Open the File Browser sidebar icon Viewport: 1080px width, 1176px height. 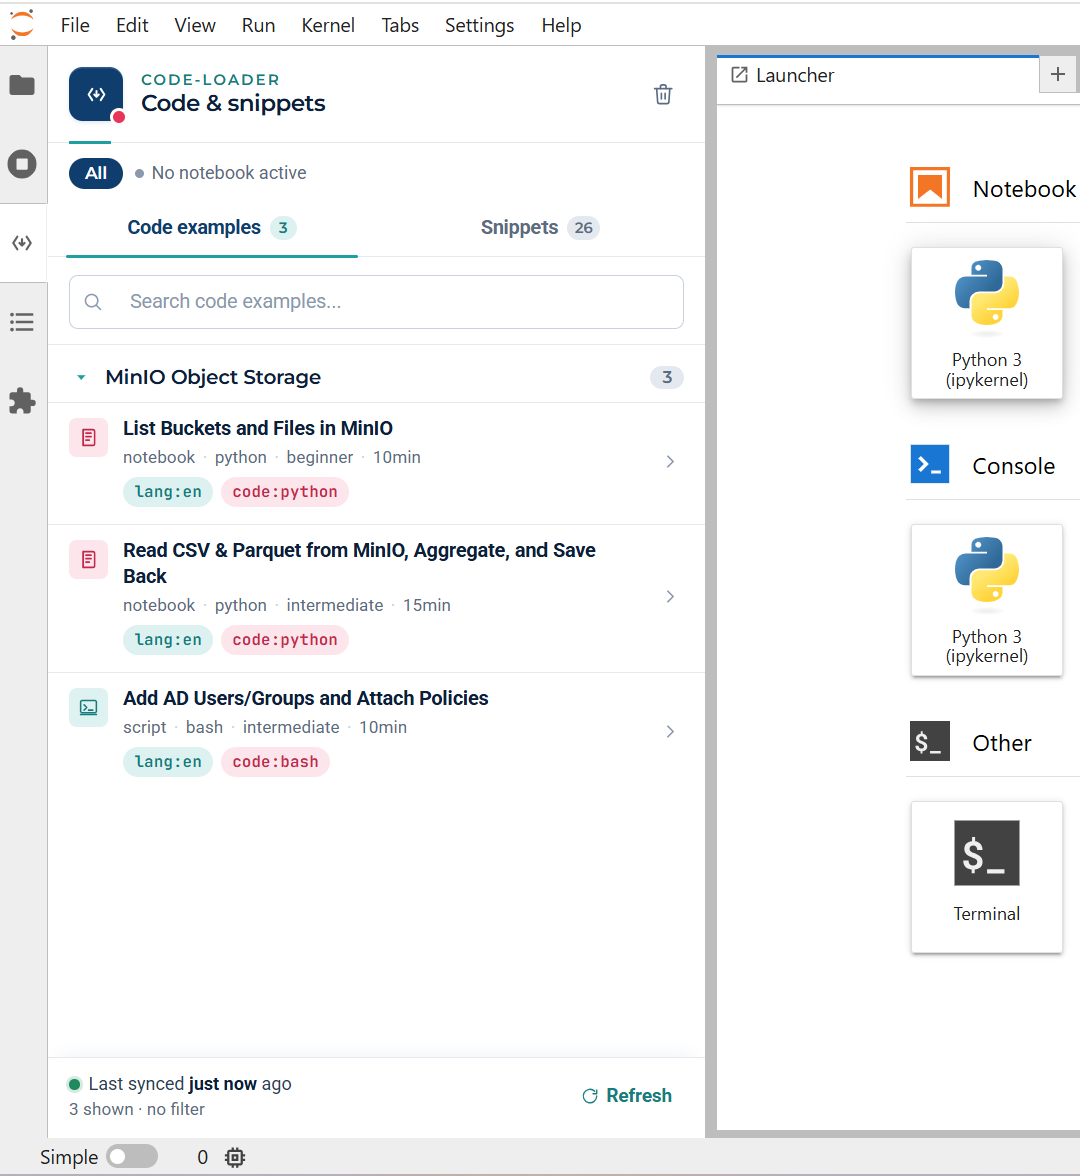[22, 86]
